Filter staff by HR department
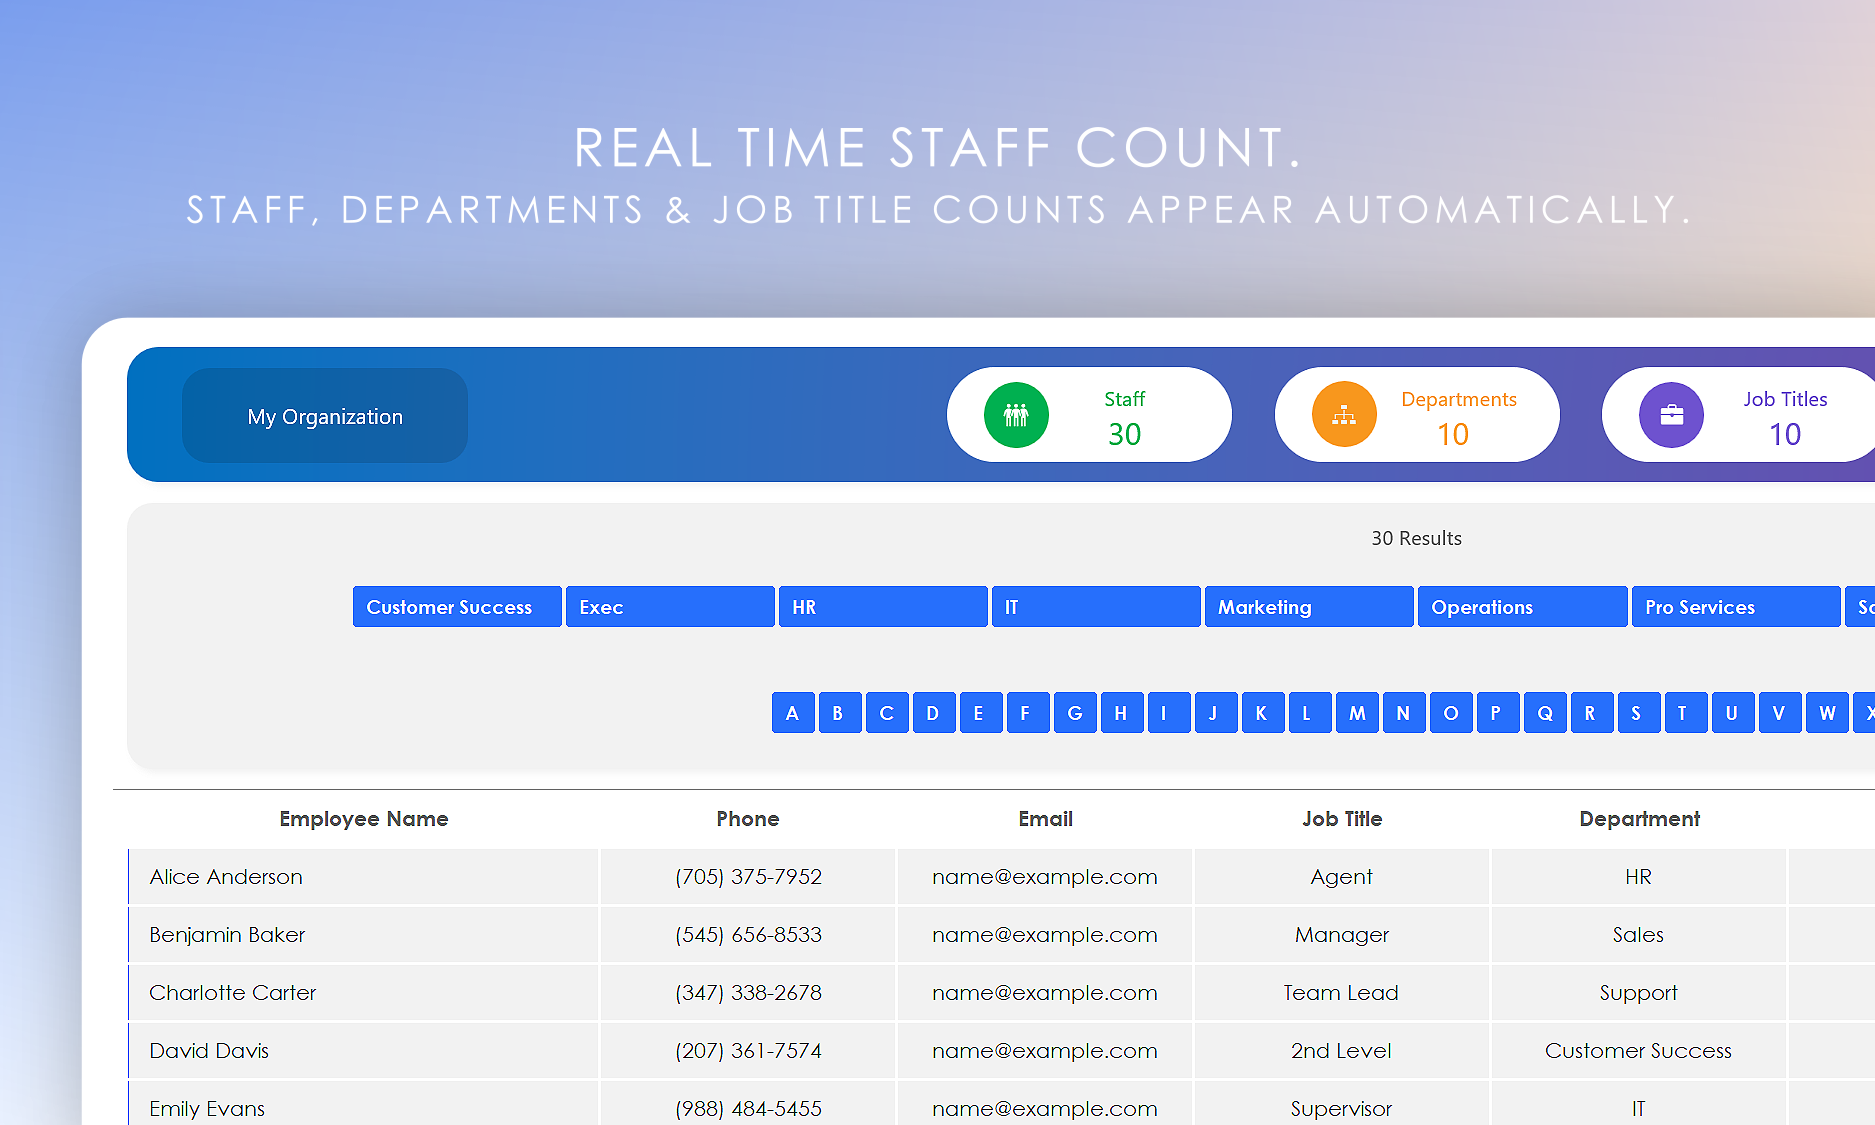The height and width of the screenshot is (1125, 1875). tap(883, 607)
